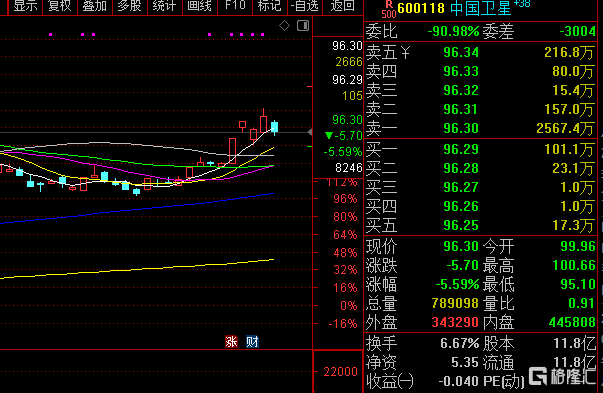Select 外盘 value 343290
603x393 pixels.
click(455, 322)
